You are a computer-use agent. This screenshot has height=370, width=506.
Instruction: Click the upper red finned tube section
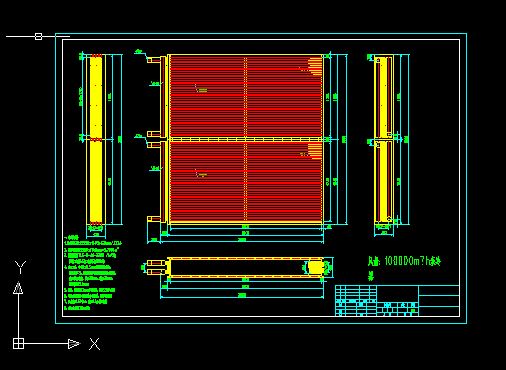[x=246, y=95]
